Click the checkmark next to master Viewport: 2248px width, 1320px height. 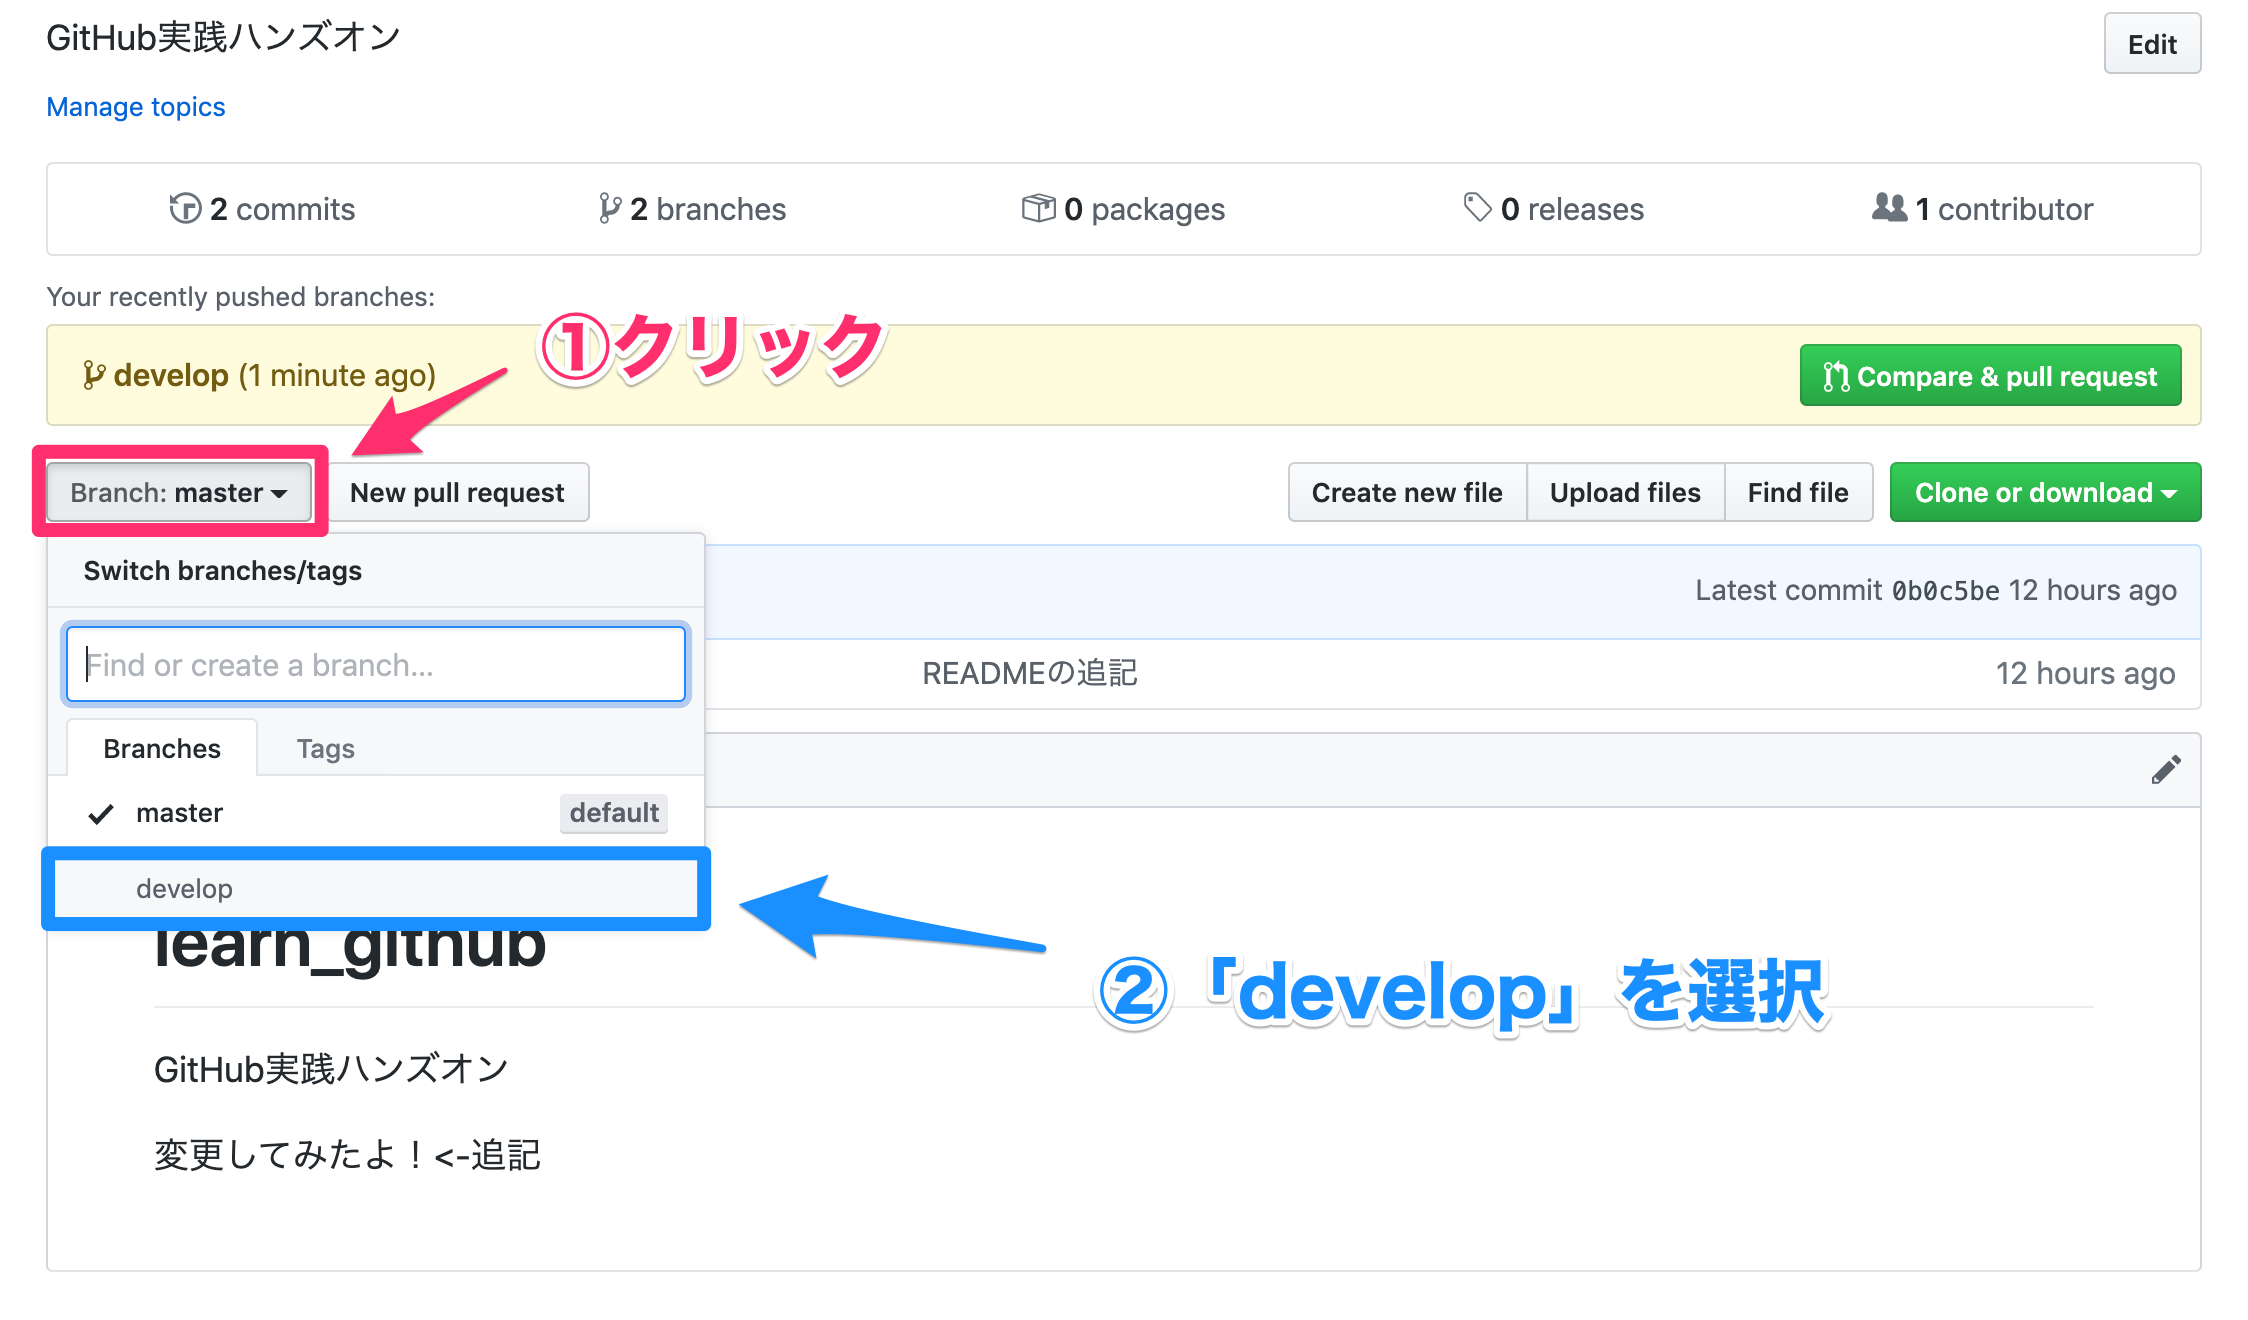pos(101,813)
